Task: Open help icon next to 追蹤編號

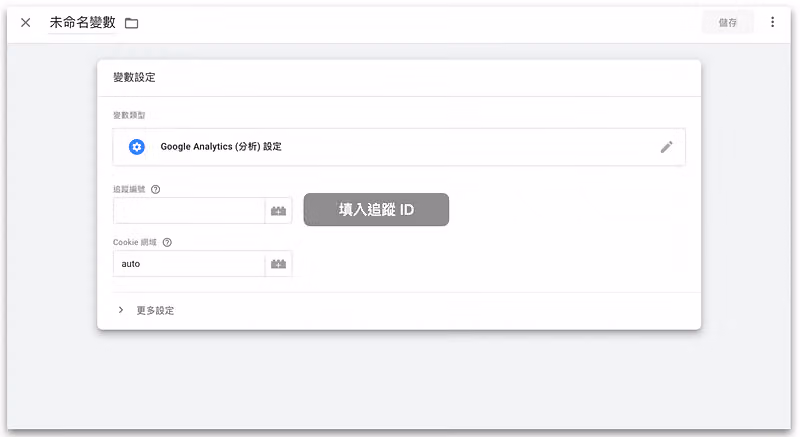Action: pyautogui.click(x=156, y=189)
